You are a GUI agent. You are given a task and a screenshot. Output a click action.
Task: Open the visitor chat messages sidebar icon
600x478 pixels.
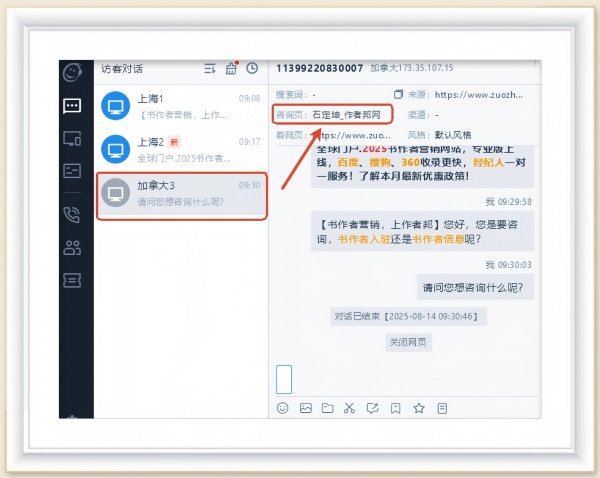(x=72, y=105)
